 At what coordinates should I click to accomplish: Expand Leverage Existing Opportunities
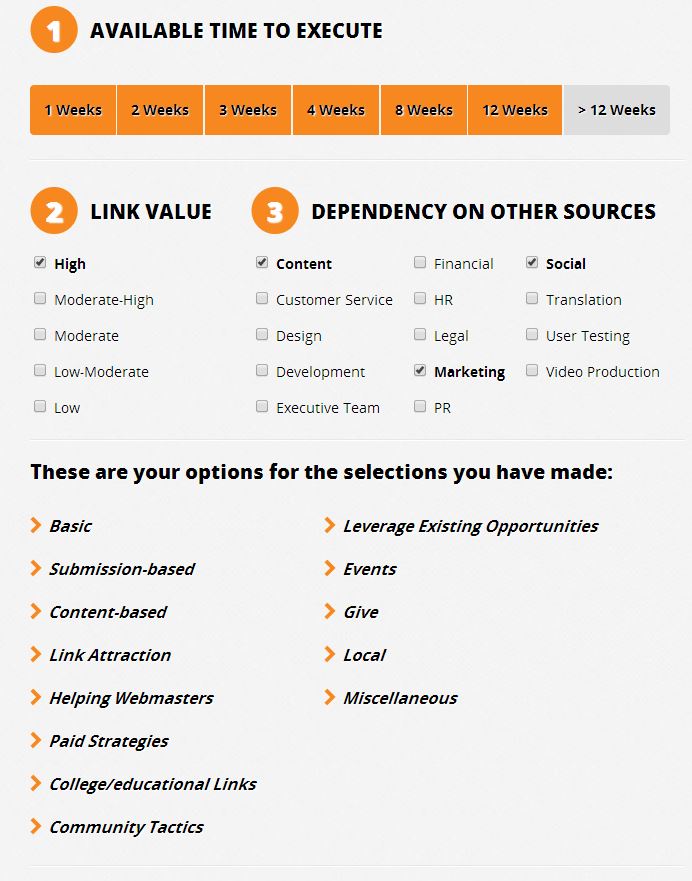coord(471,526)
